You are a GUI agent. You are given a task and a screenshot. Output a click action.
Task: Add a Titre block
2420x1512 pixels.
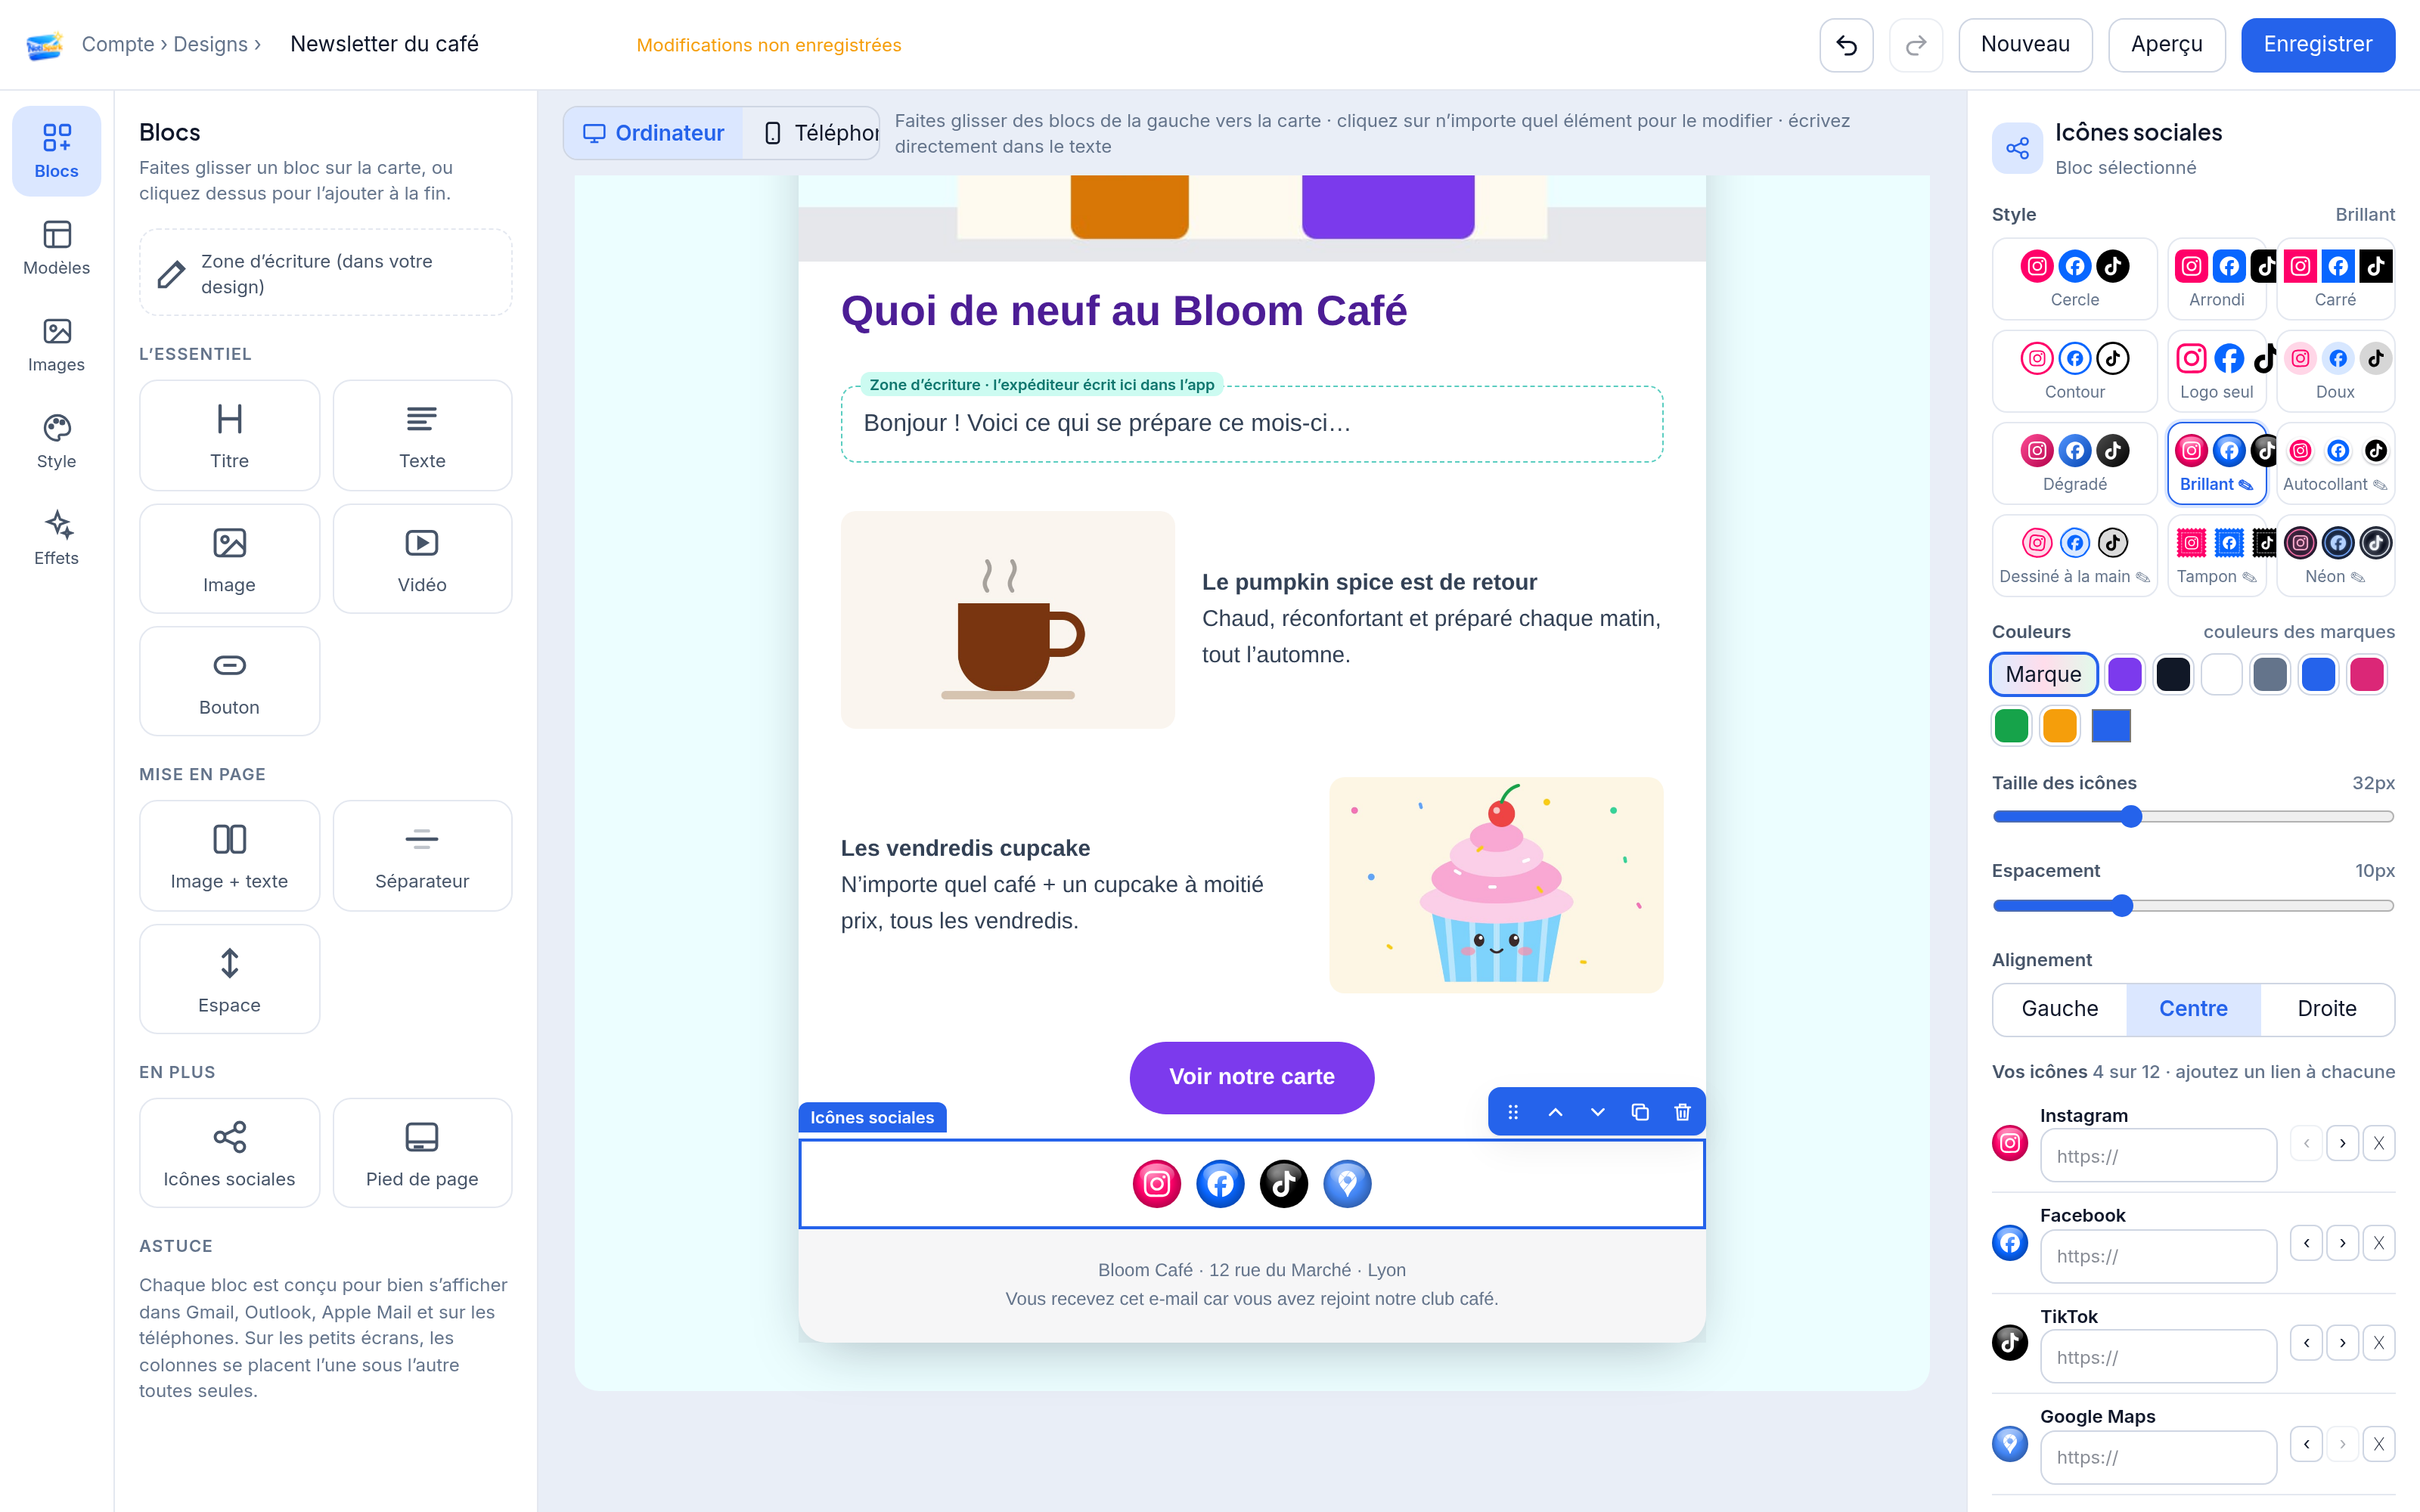tap(229, 435)
